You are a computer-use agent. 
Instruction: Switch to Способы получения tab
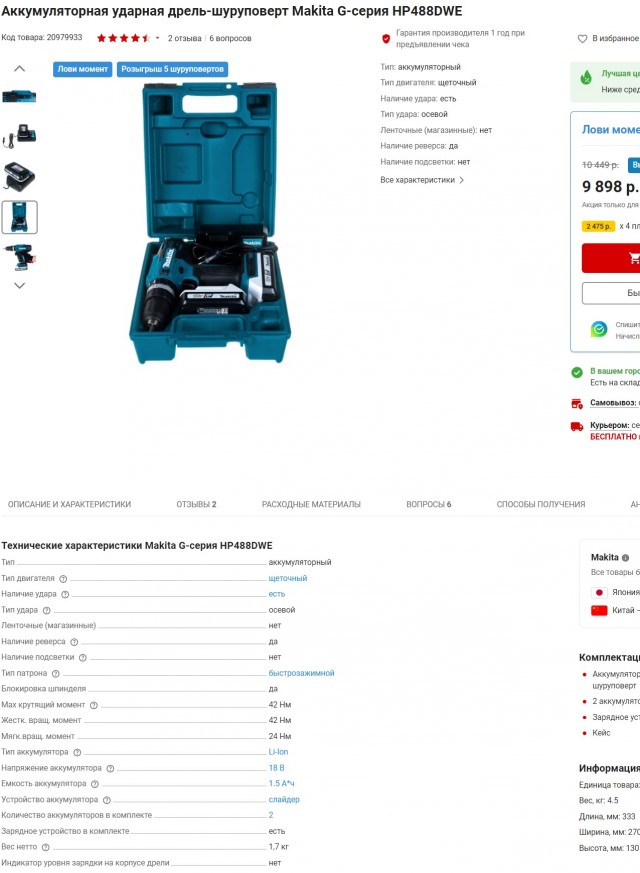pos(541,504)
